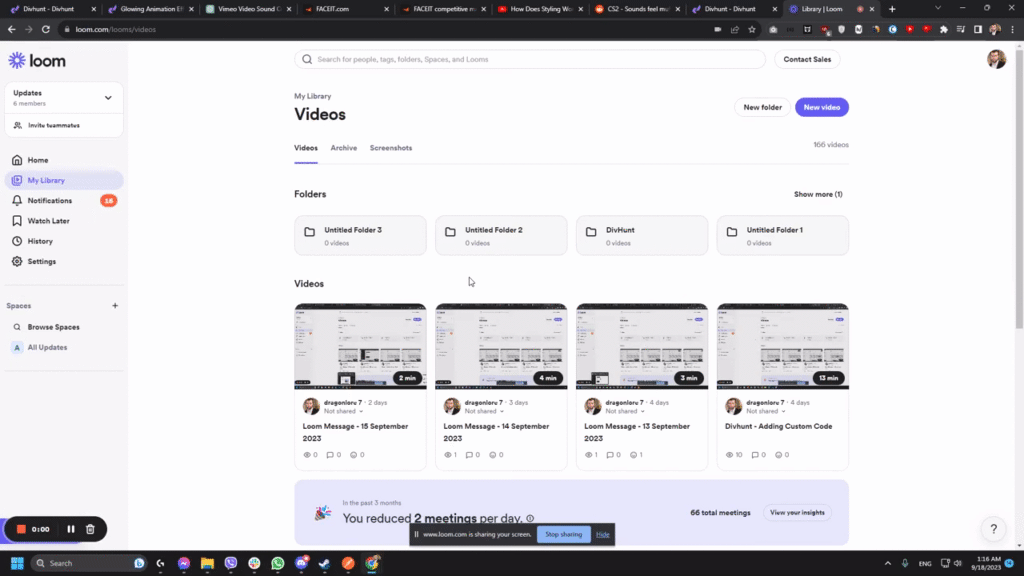Open a new browser tab
1024x576 pixels.
(x=892, y=9)
